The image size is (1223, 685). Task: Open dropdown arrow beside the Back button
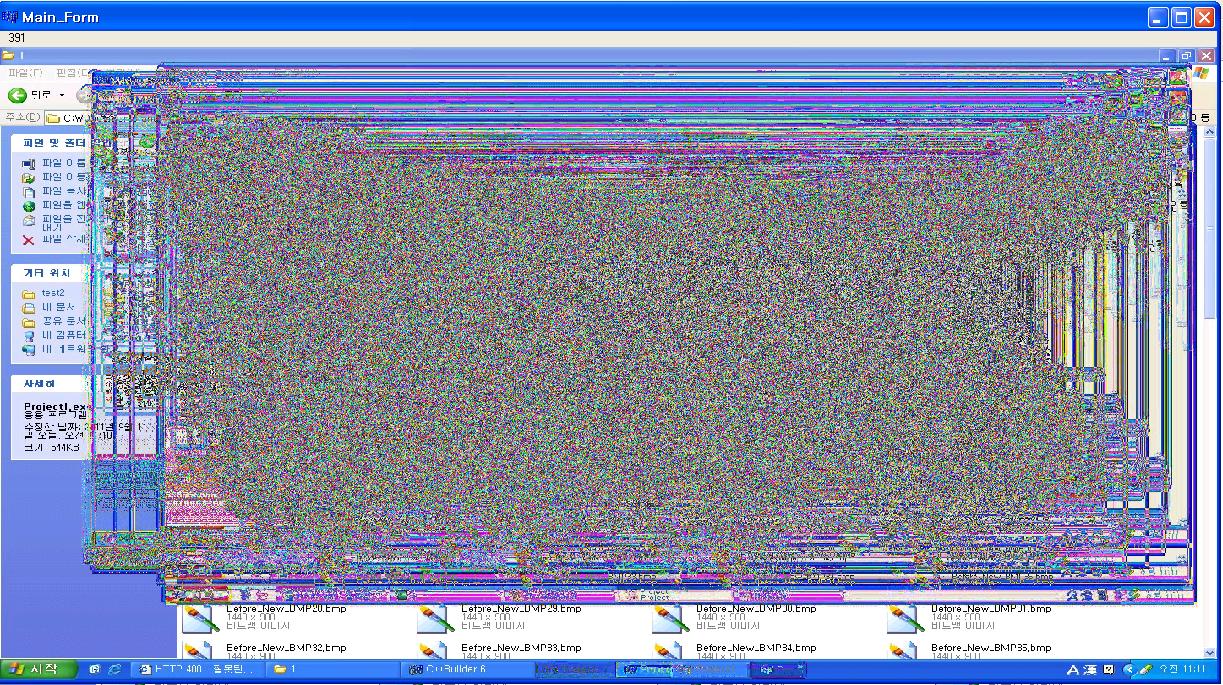(x=61, y=95)
